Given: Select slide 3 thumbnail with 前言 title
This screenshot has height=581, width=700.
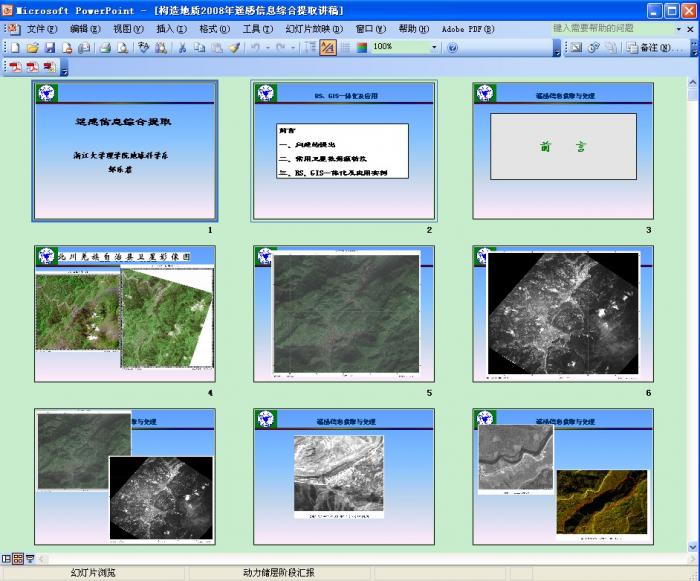Looking at the screenshot, I should (563, 150).
